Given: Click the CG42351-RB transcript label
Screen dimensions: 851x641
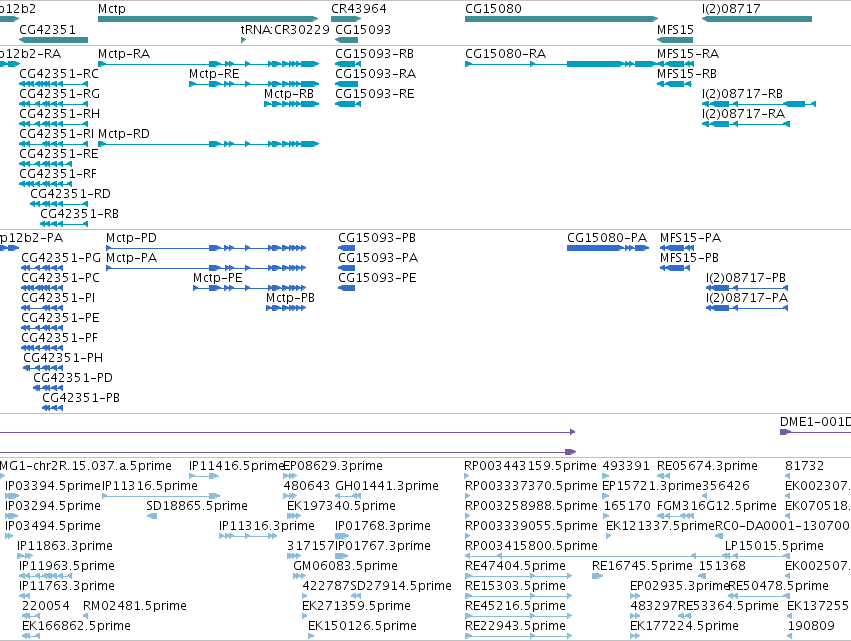Looking at the screenshot, I should (x=80, y=214).
